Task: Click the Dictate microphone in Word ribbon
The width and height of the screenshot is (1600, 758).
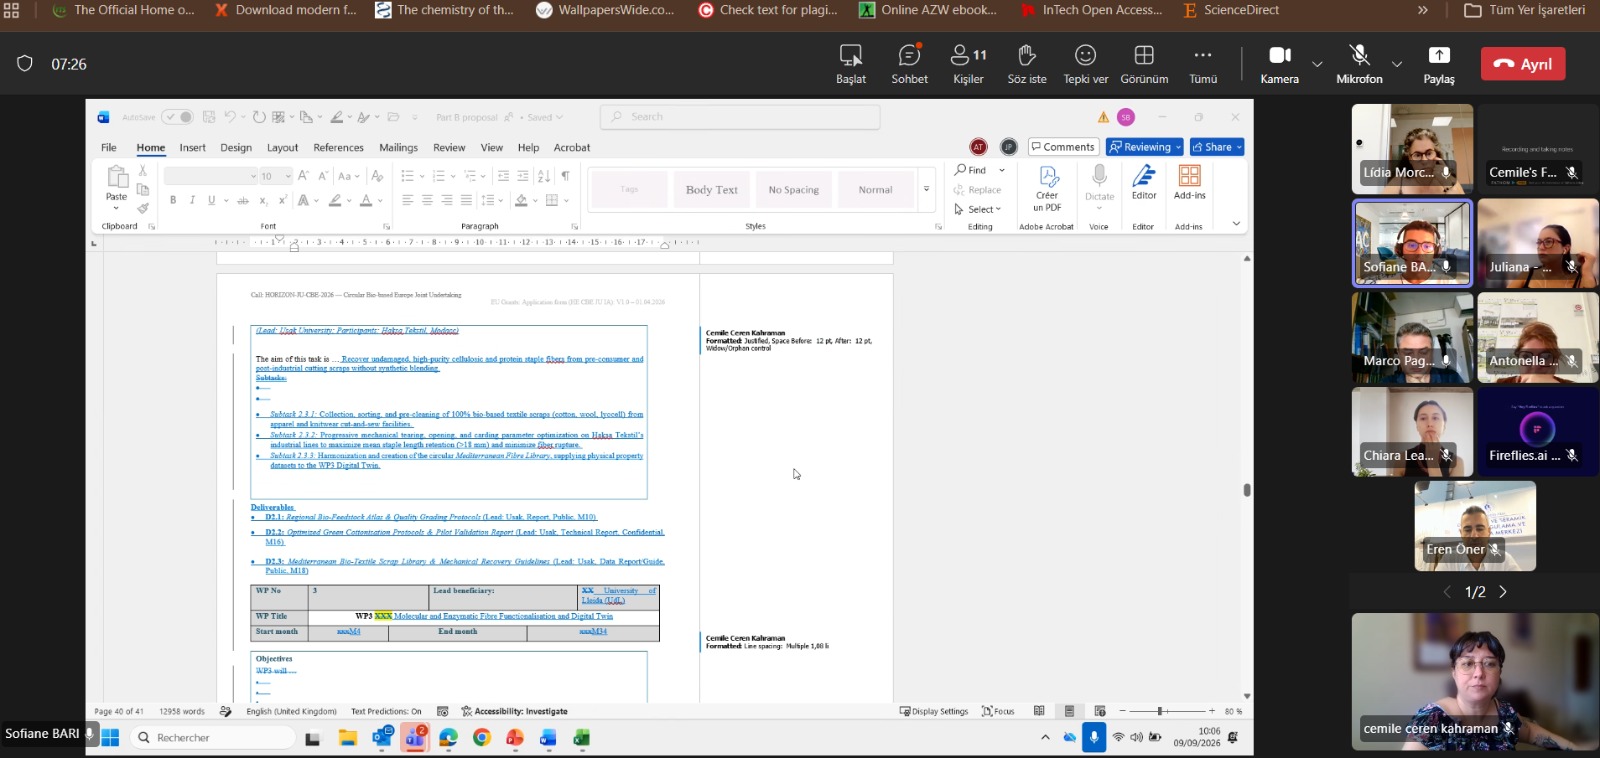Action: click(1099, 182)
